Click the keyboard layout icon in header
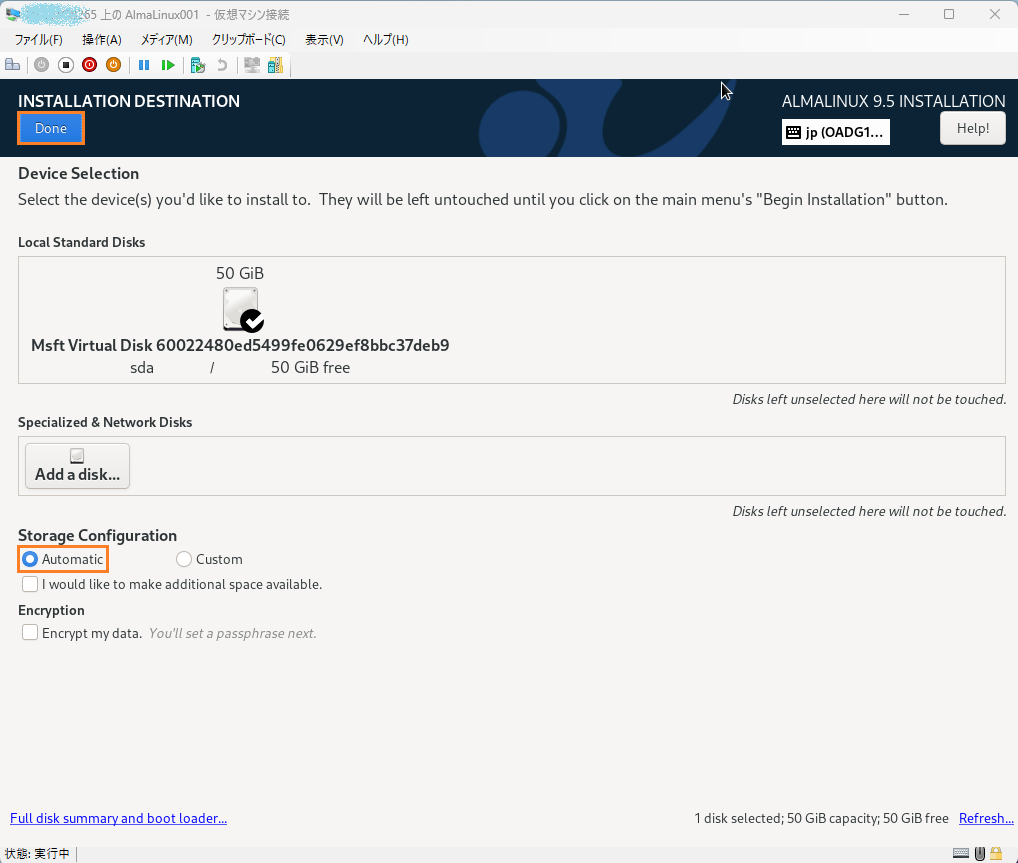The width and height of the screenshot is (1018, 863). tap(793, 132)
